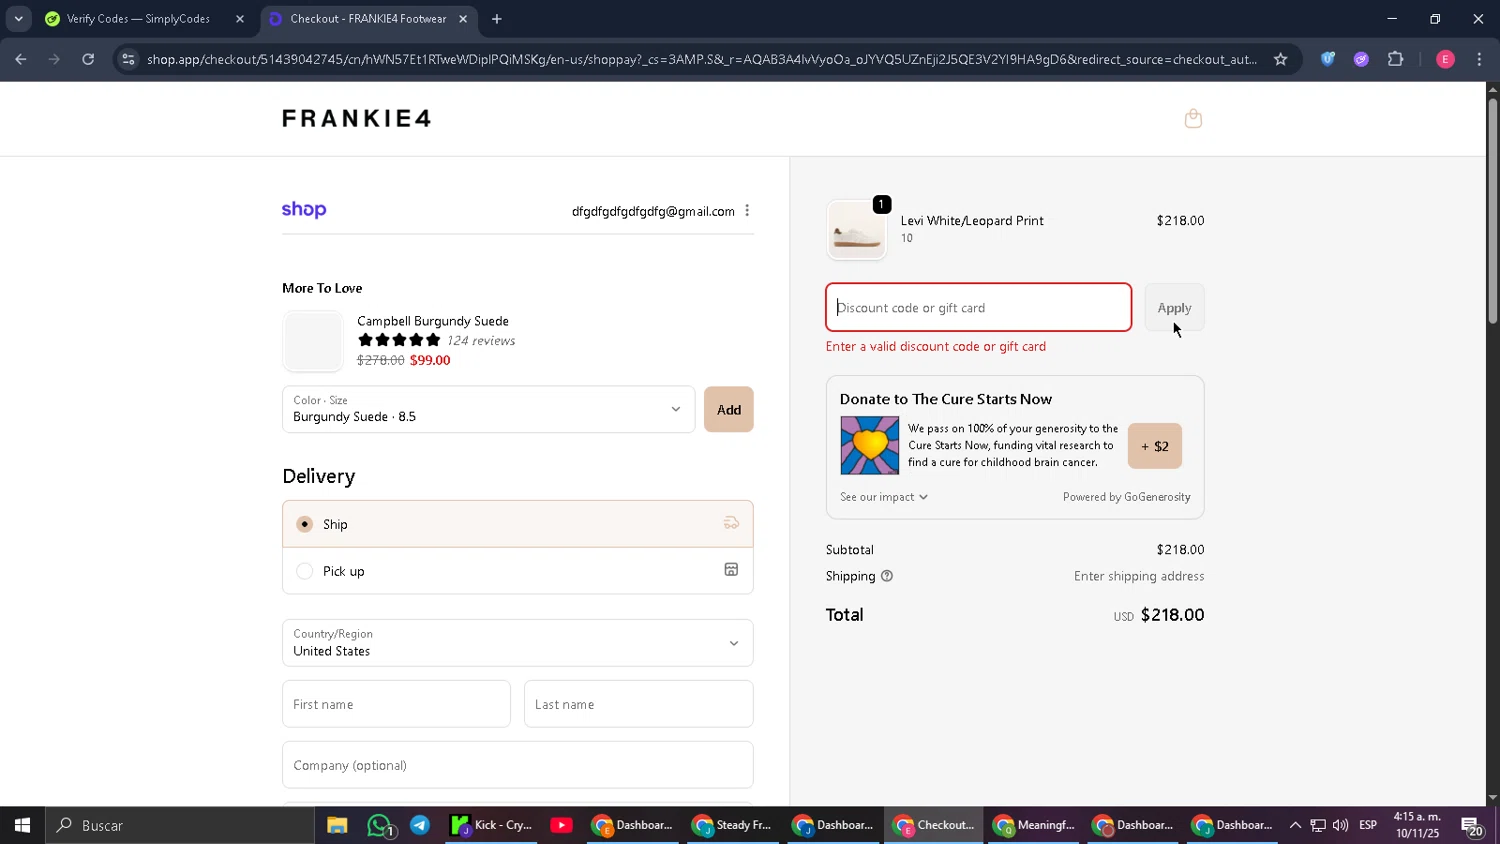Image resolution: width=1500 pixels, height=844 pixels.
Task: Open WhatsApp from taskbar
Action: tap(380, 825)
